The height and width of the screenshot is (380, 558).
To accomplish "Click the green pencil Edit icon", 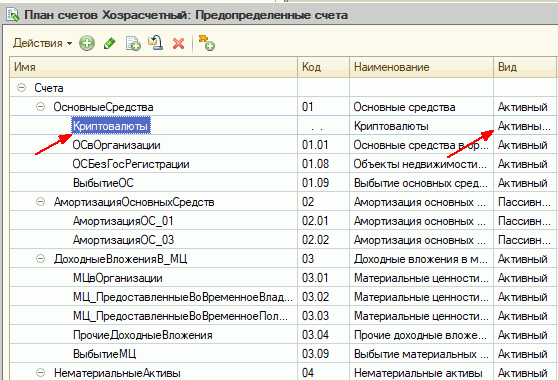I will (110, 43).
